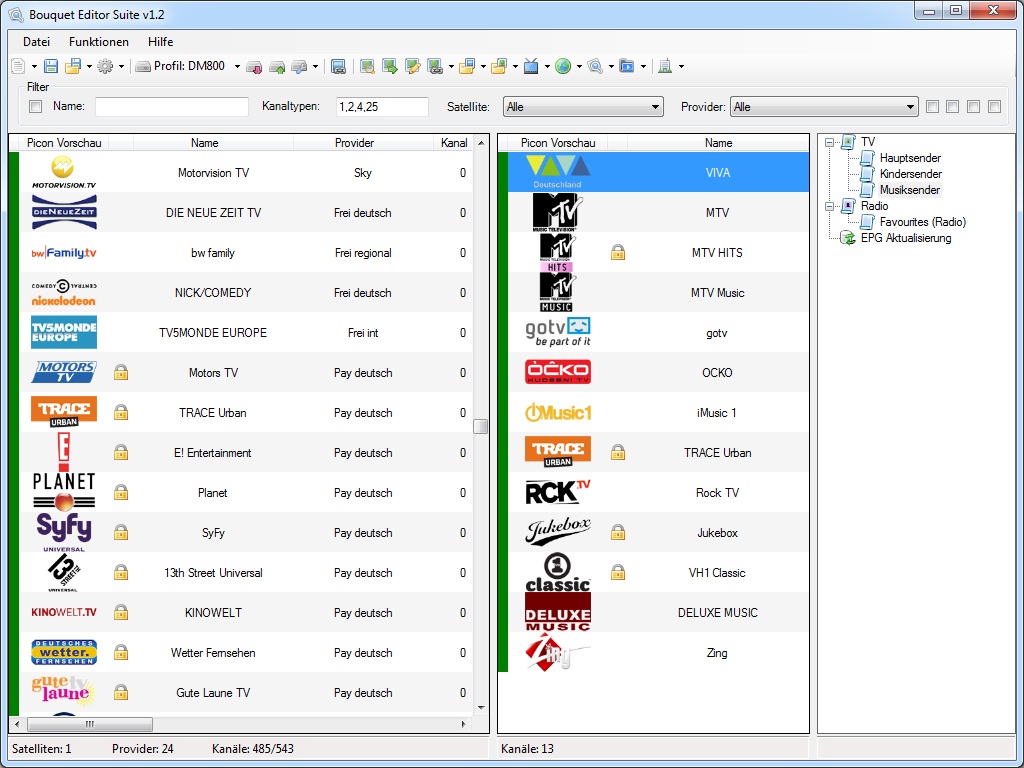This screenshot has width=1024, height=768.
Task: Open dropdown arrow beside new document icon
Action: (x=34, y=67)
